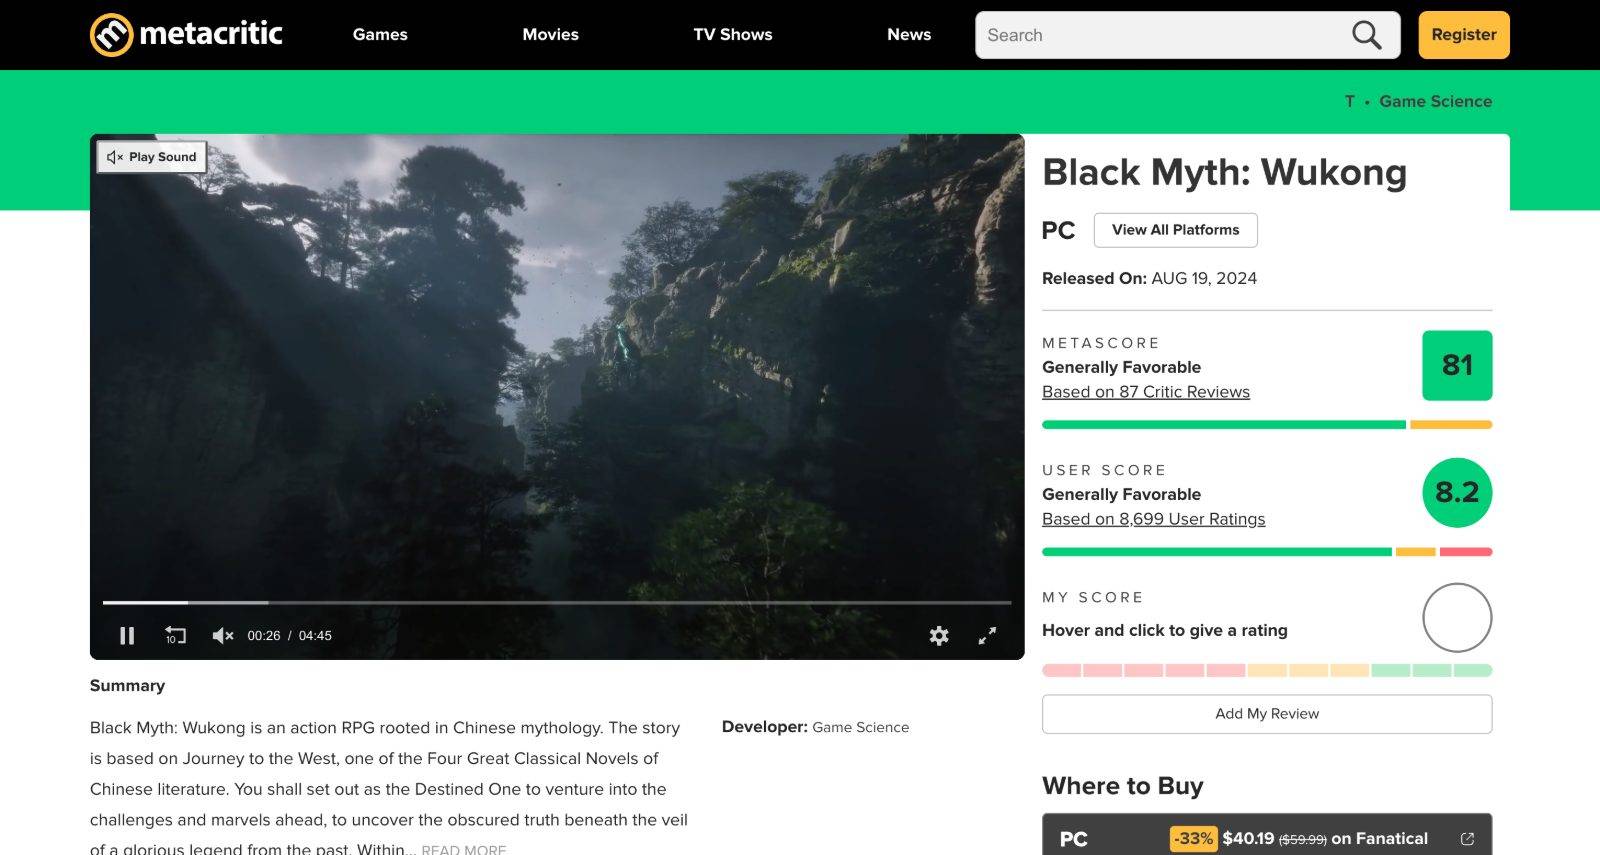Click the Released On date text

point(1149,278)
